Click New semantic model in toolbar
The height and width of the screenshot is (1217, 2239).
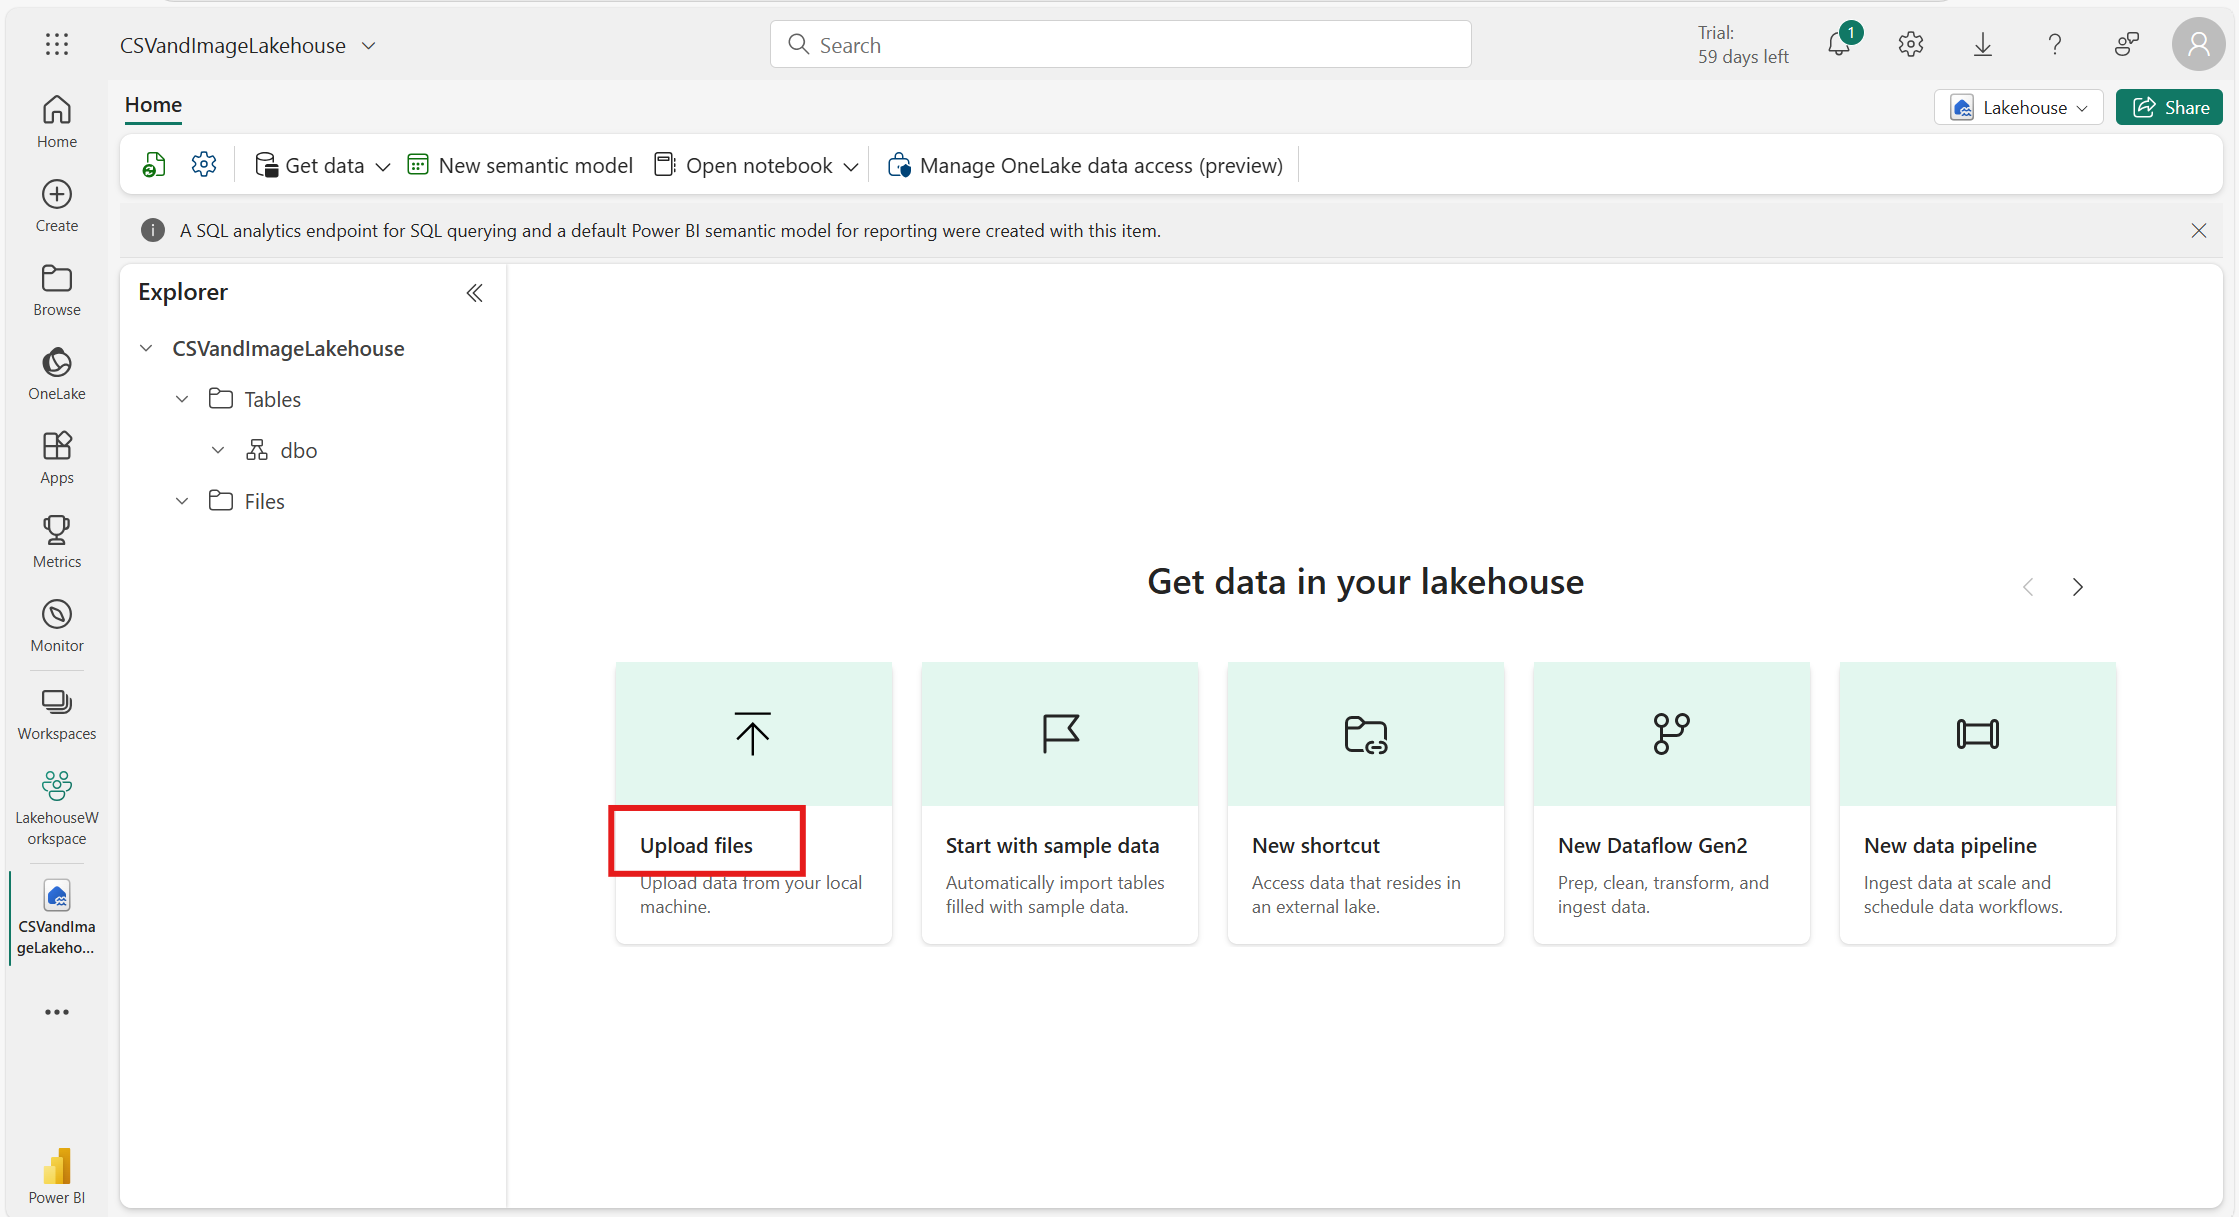[520, 165]
